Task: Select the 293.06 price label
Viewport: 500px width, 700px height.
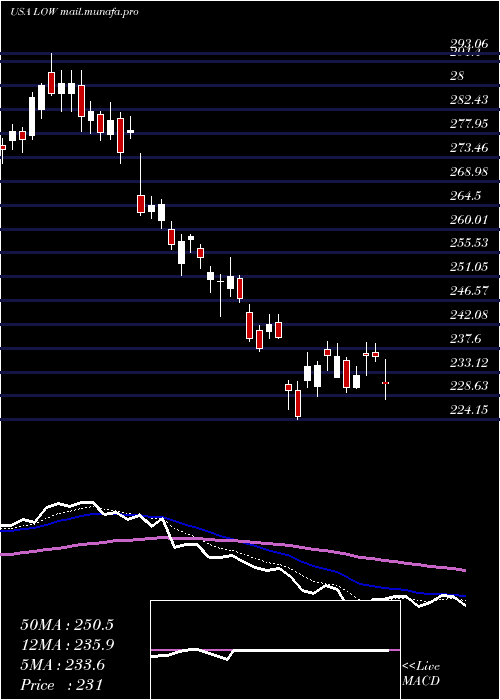Action: tap(468, 43)
